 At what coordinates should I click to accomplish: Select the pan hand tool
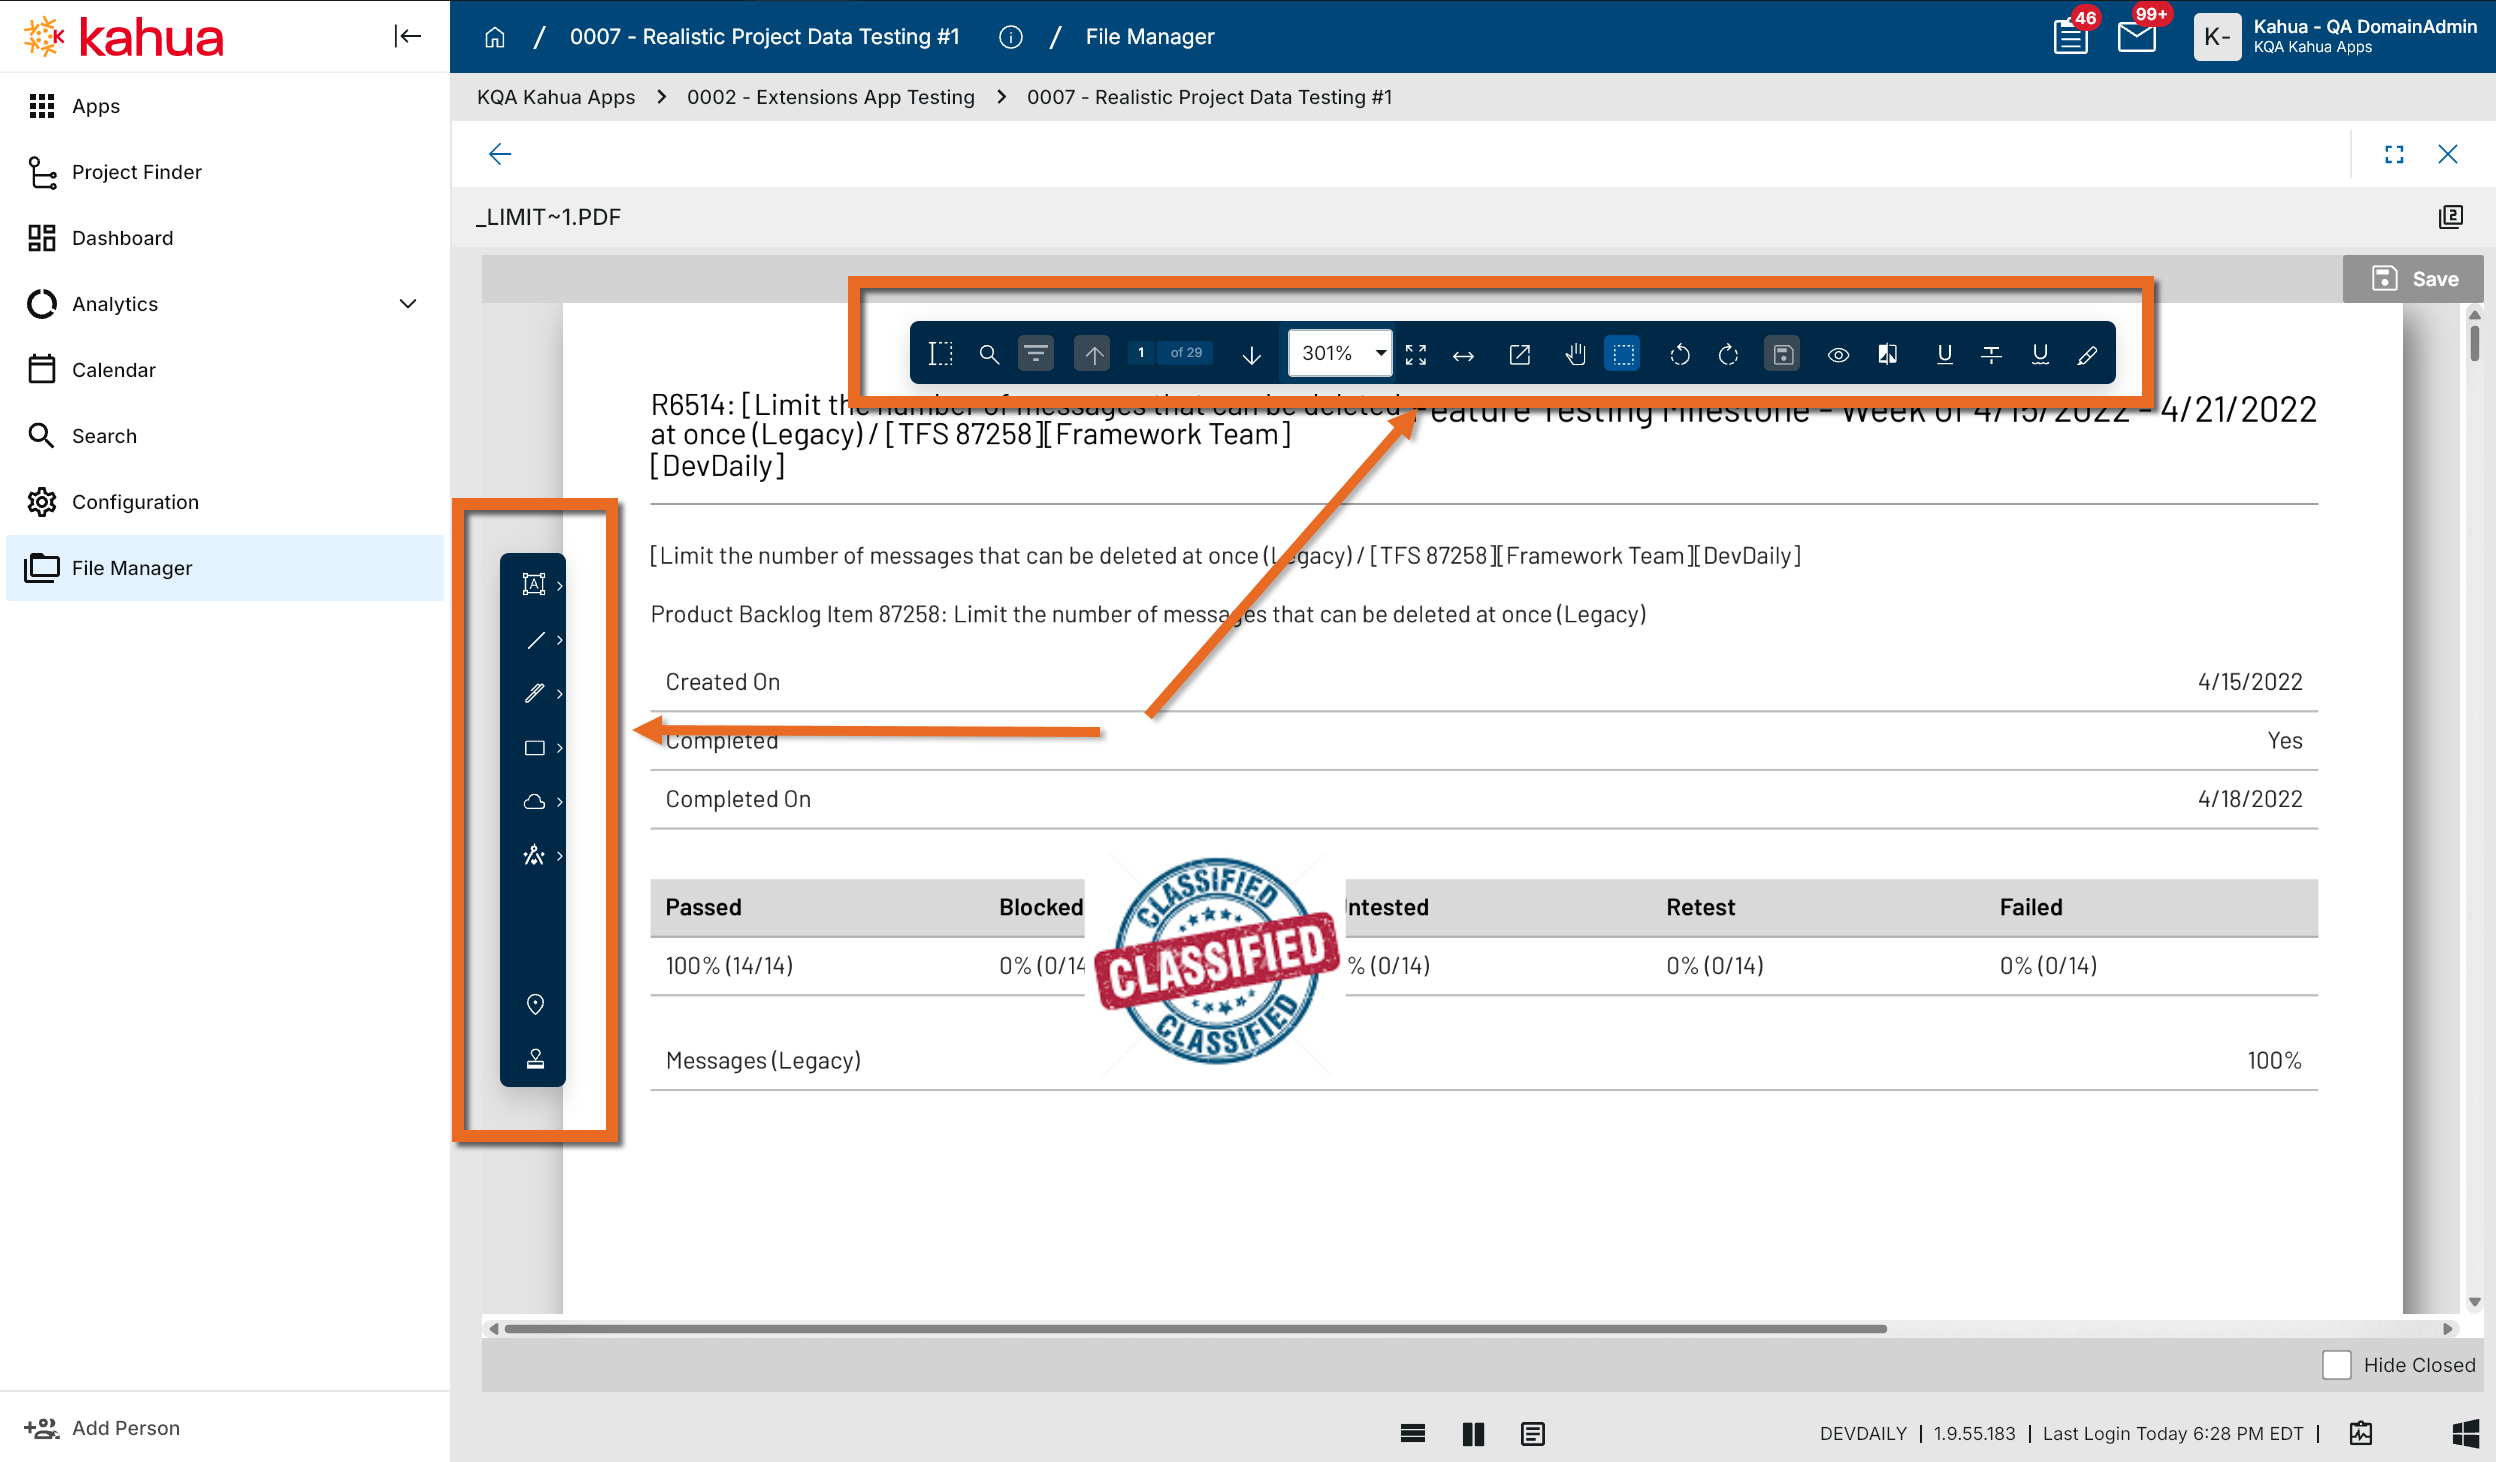pyautogui.click(x=1575, y=354)
